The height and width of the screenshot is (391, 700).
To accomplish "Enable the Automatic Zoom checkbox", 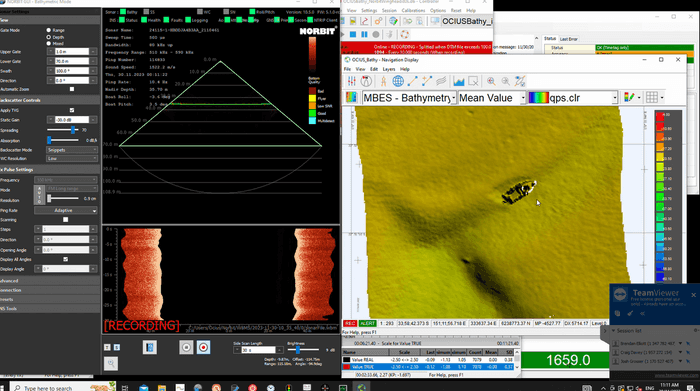I will (72, 89).
